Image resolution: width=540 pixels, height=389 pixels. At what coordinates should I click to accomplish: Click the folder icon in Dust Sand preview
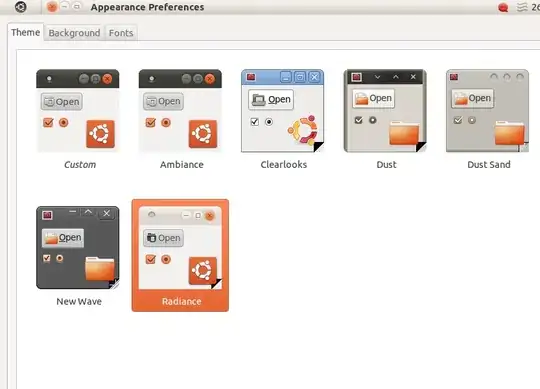click(510, 133)
